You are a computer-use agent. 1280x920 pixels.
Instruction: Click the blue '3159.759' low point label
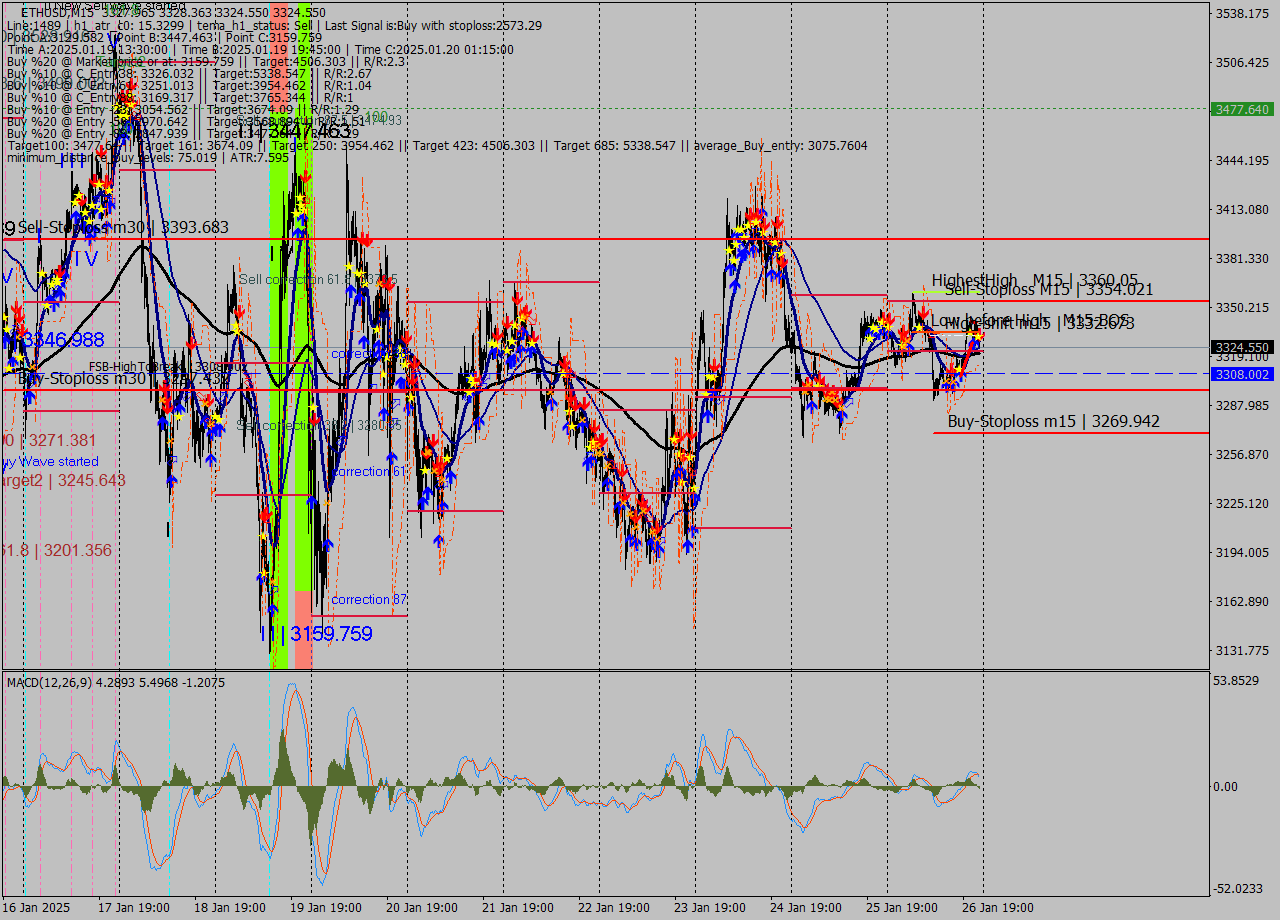[x=331, y=634]
